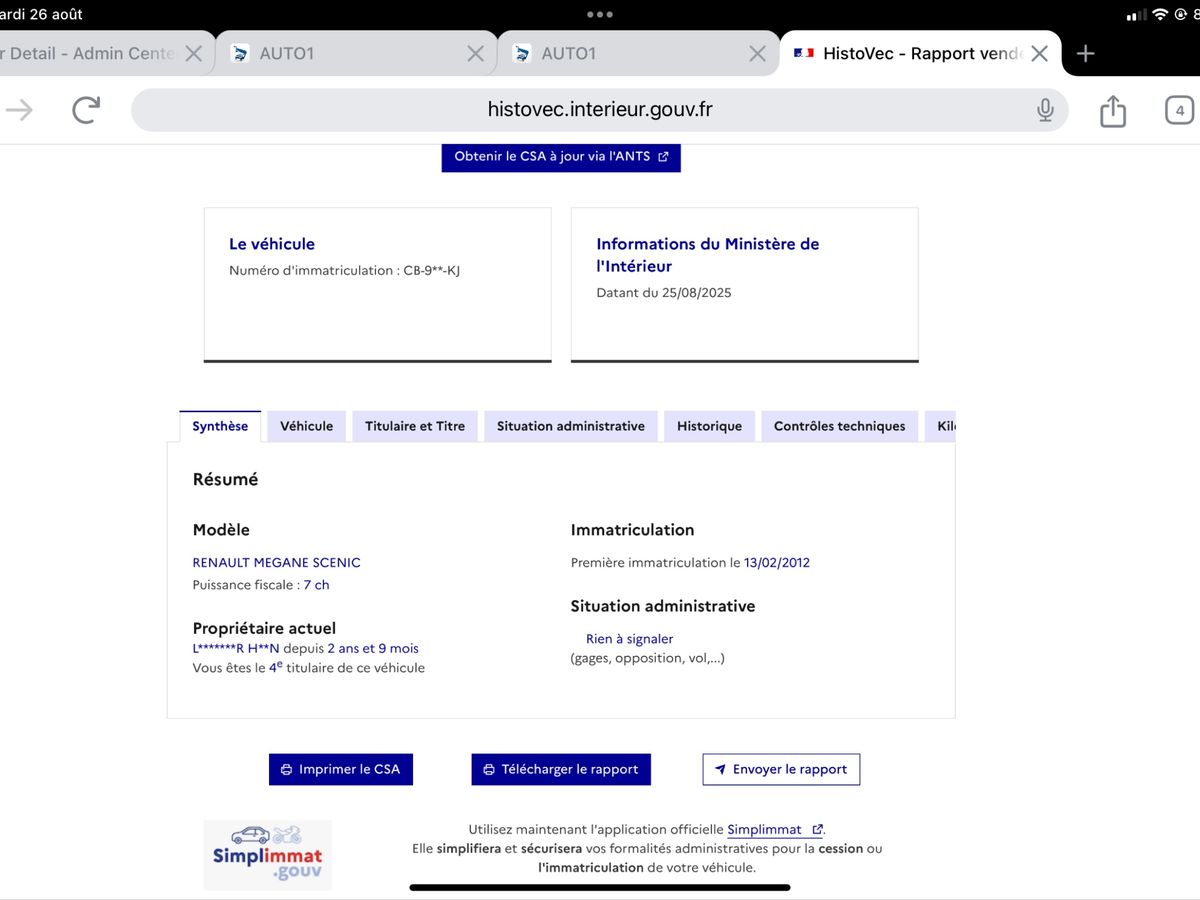
Task: Click the 7 ch fiscal power value
Action: tap(316, 585)
